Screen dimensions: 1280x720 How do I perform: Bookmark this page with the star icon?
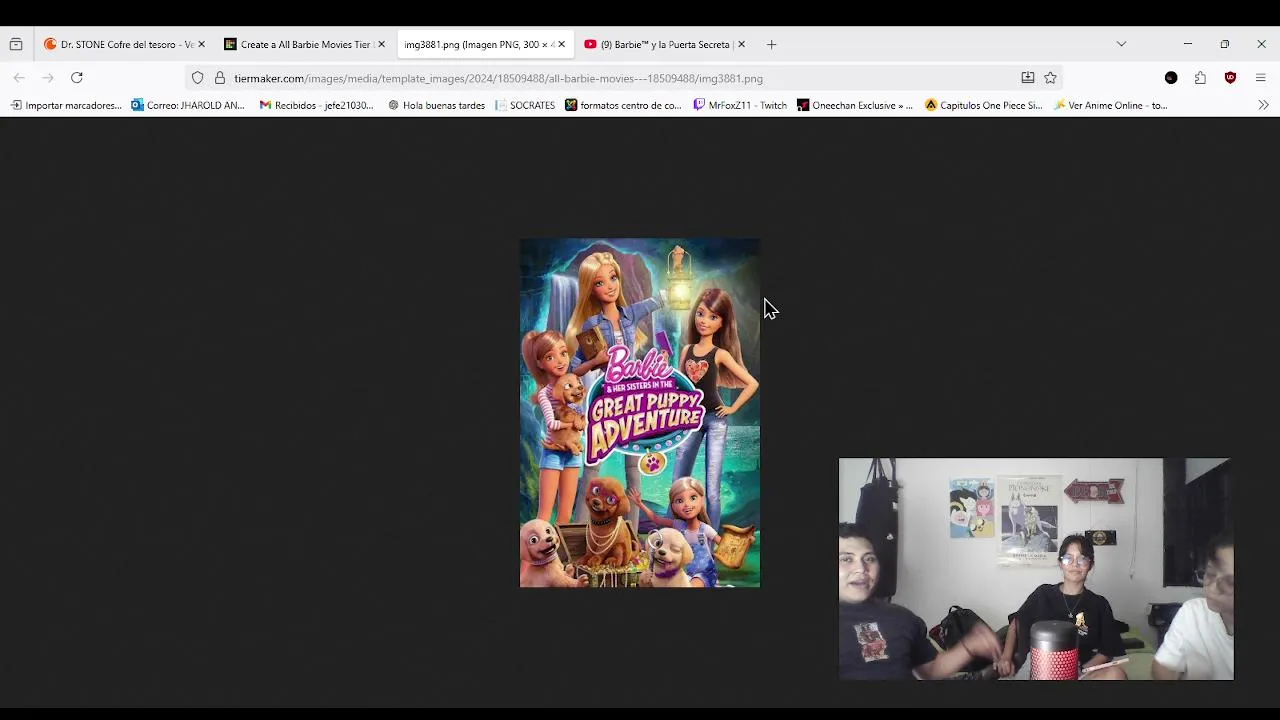[1050, 78]
